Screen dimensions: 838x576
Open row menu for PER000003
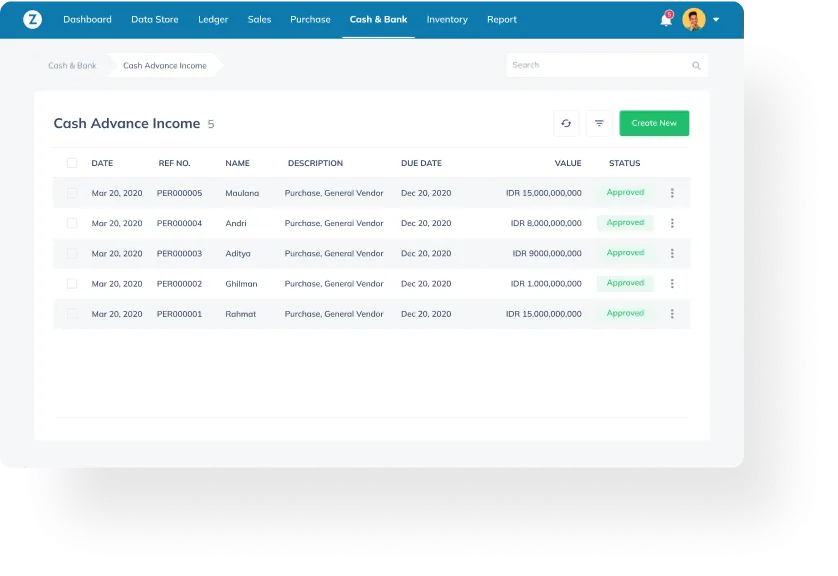(672, 253)
